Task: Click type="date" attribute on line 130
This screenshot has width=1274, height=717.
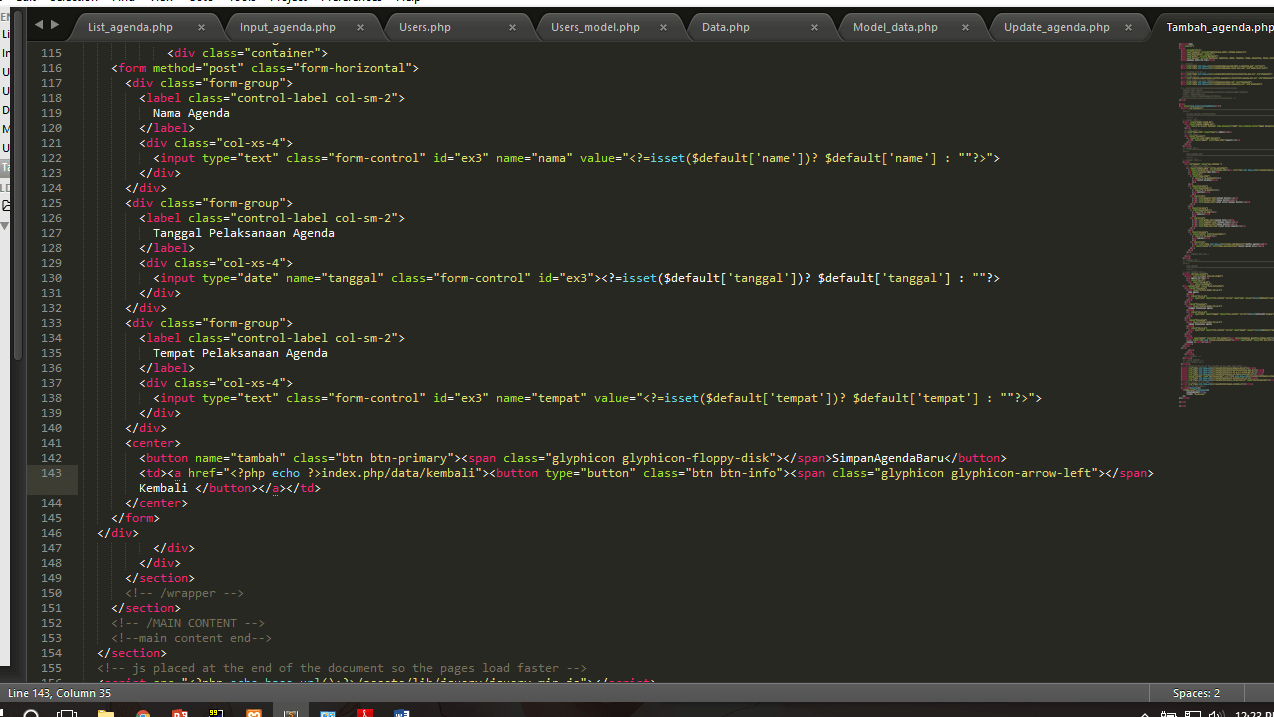Action: [240, 278]
